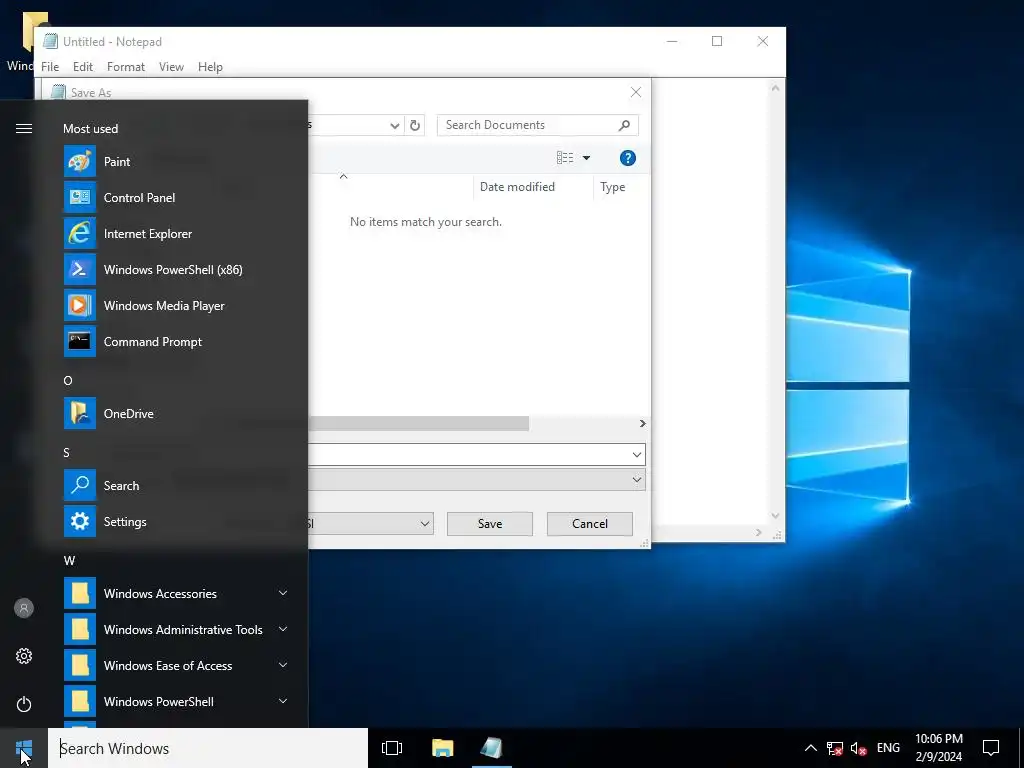Open the Encoding dropdown
Image resolution: width=1024 pixels, height=768 pixels.
424,524
